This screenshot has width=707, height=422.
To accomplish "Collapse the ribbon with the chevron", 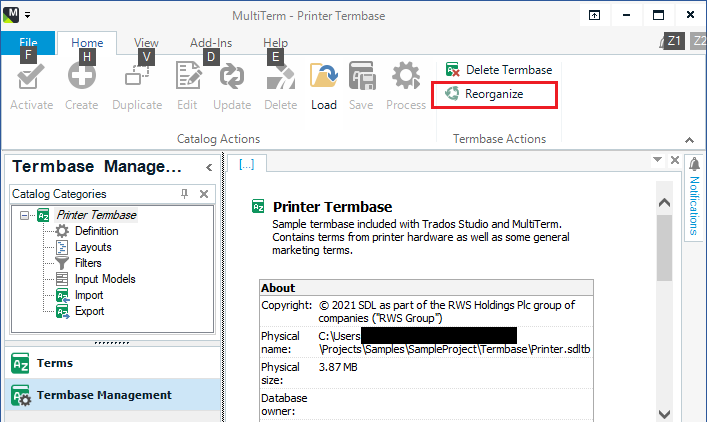I will click(689, 140).
